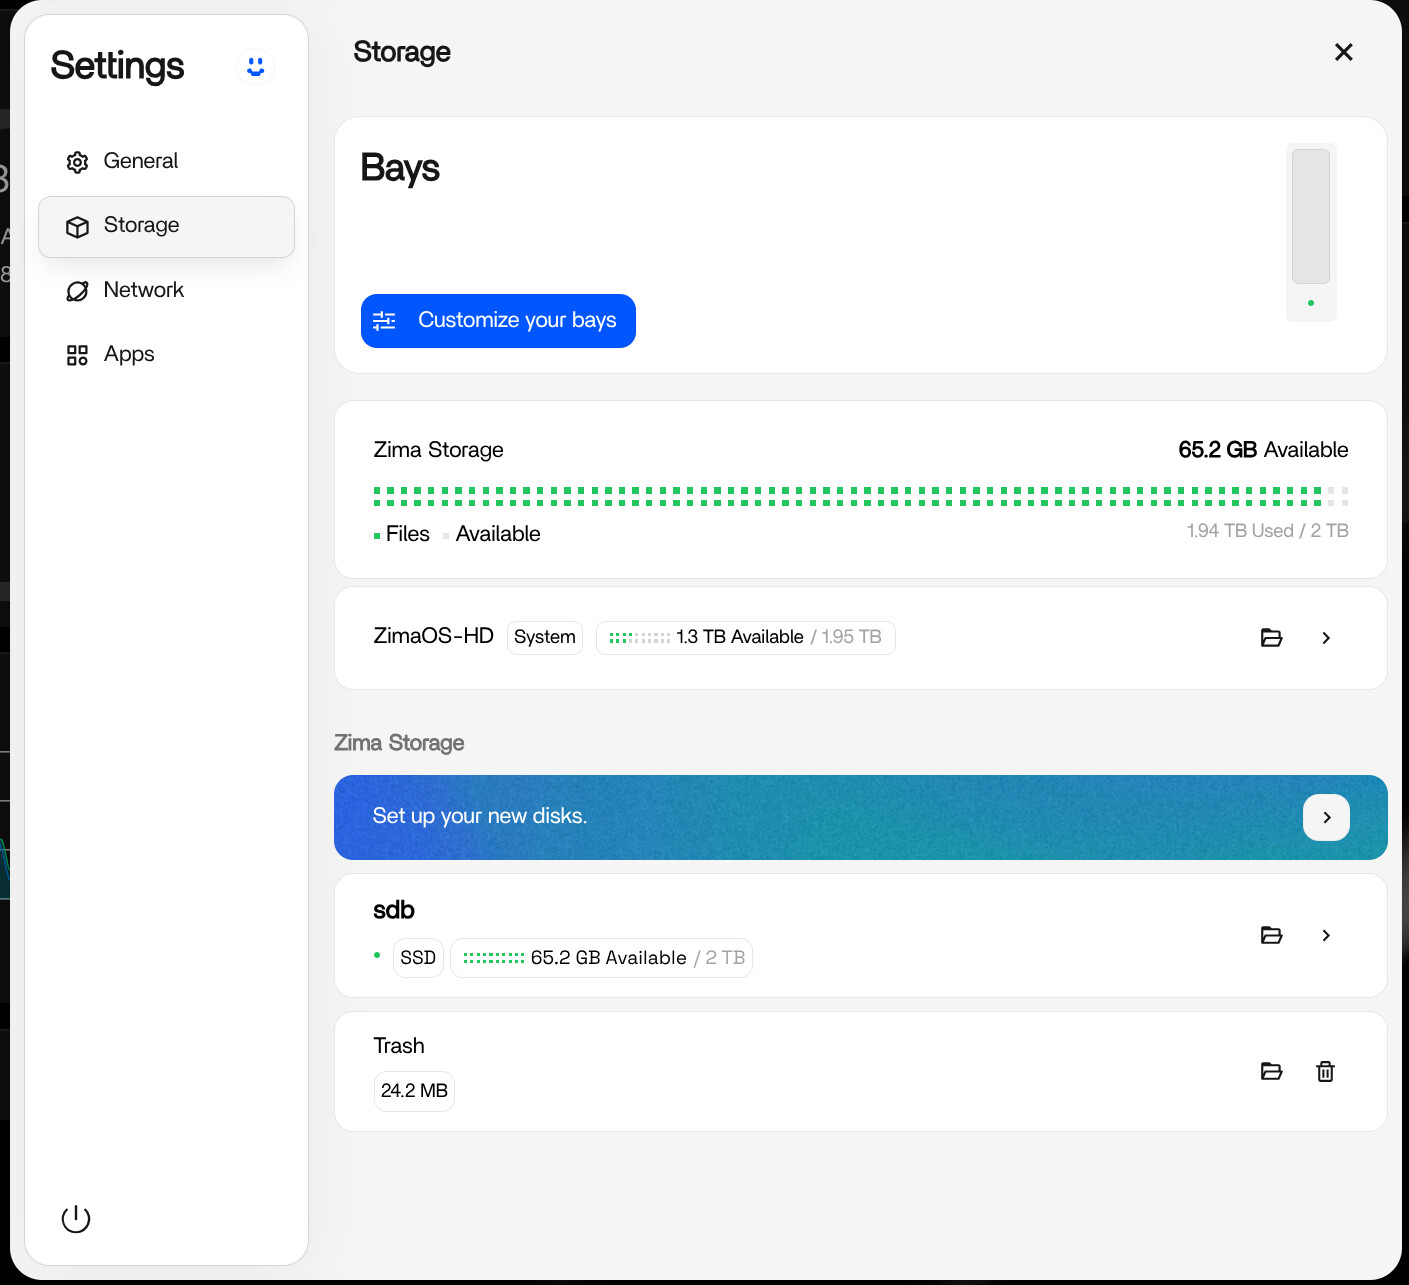
Task: Expand sdb disk details chevron
Action: coord(1326,935)
